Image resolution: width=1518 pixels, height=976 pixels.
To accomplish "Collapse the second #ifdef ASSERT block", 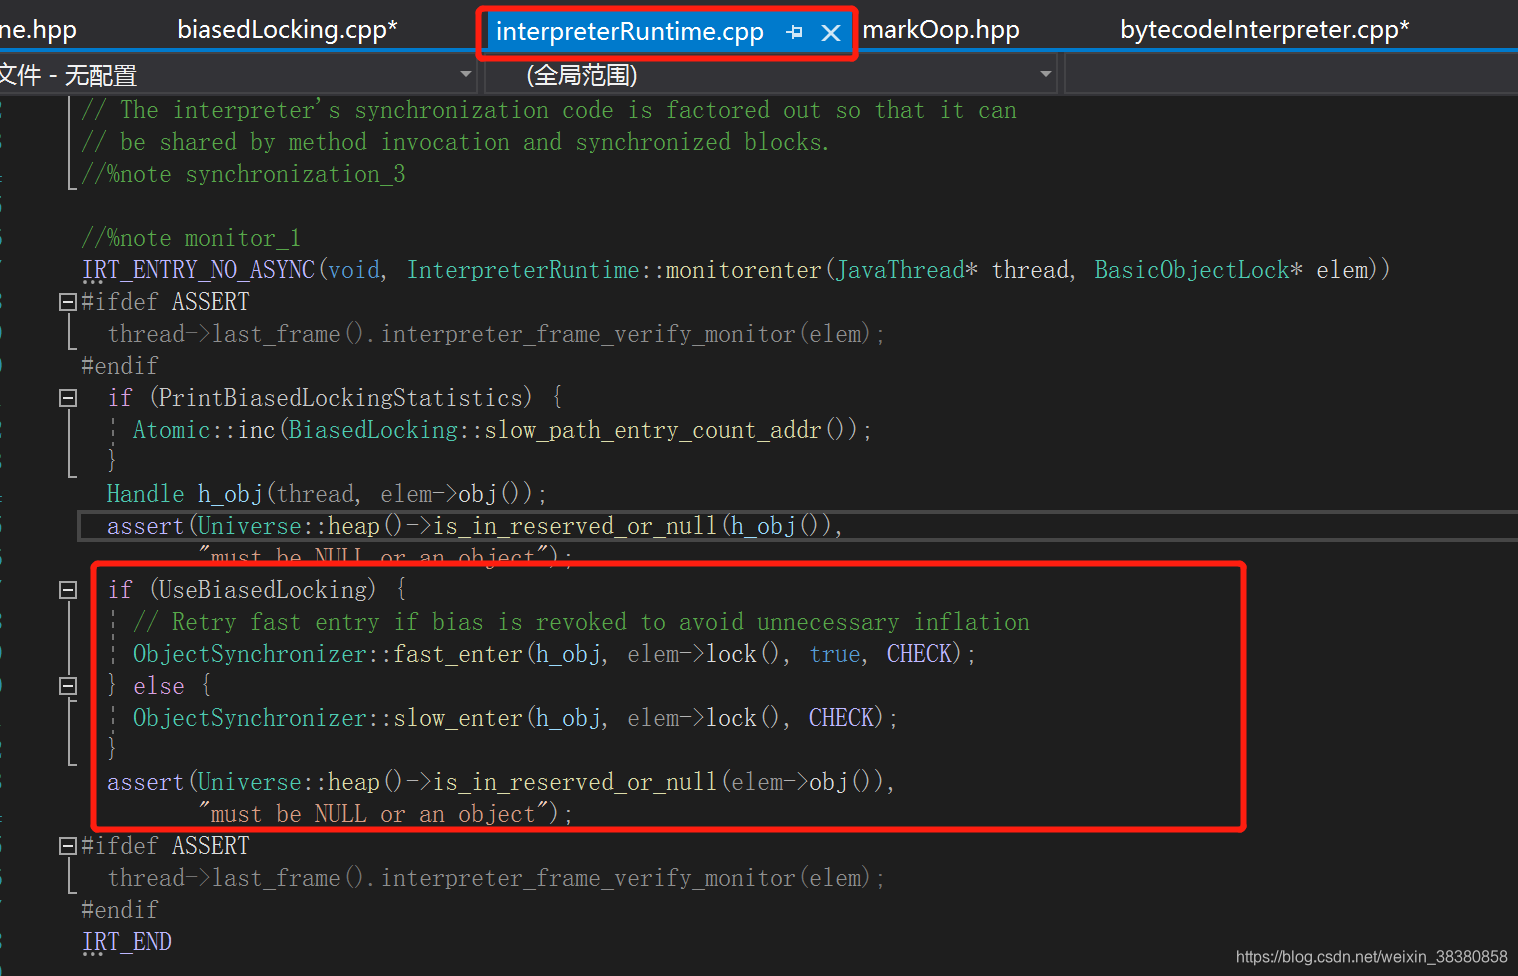I will 68,846.
